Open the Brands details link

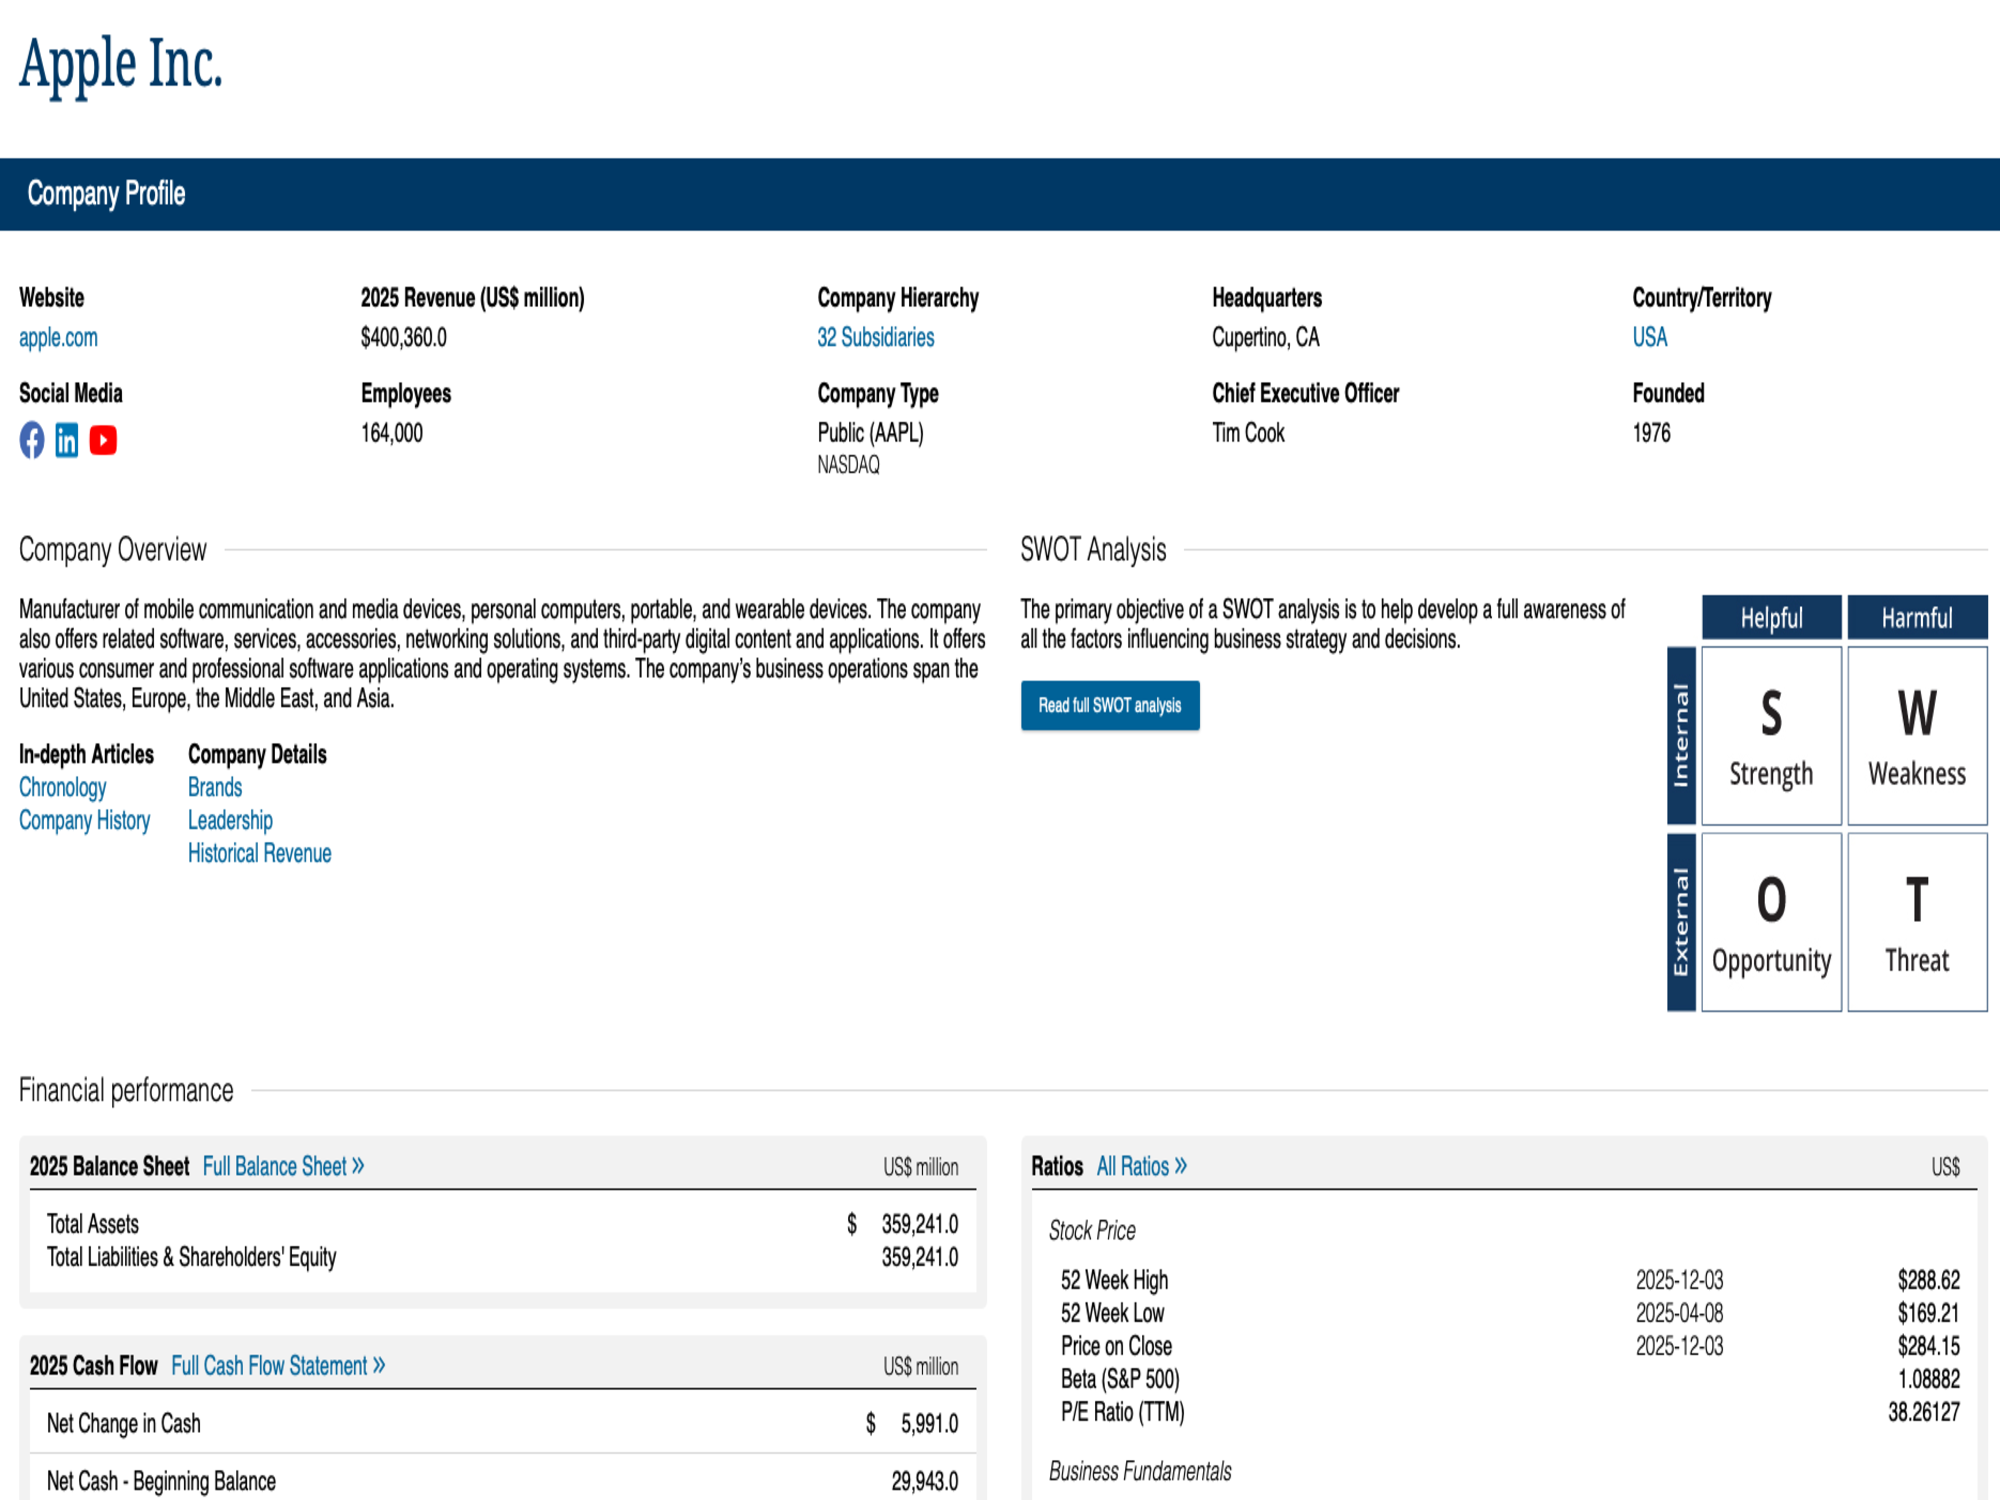(215, 788)
